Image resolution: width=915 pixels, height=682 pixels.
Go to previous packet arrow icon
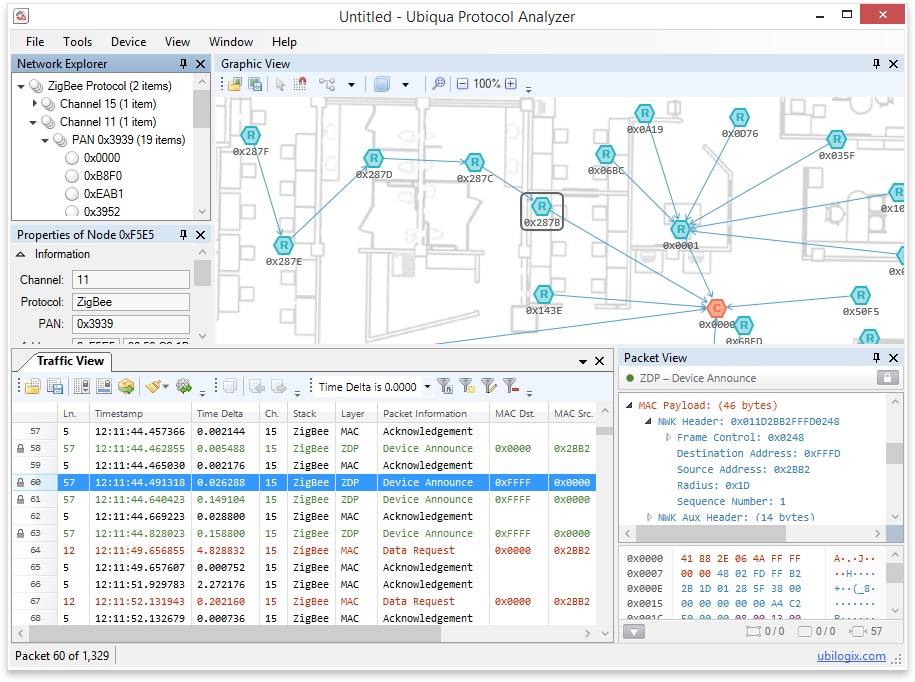257,386
